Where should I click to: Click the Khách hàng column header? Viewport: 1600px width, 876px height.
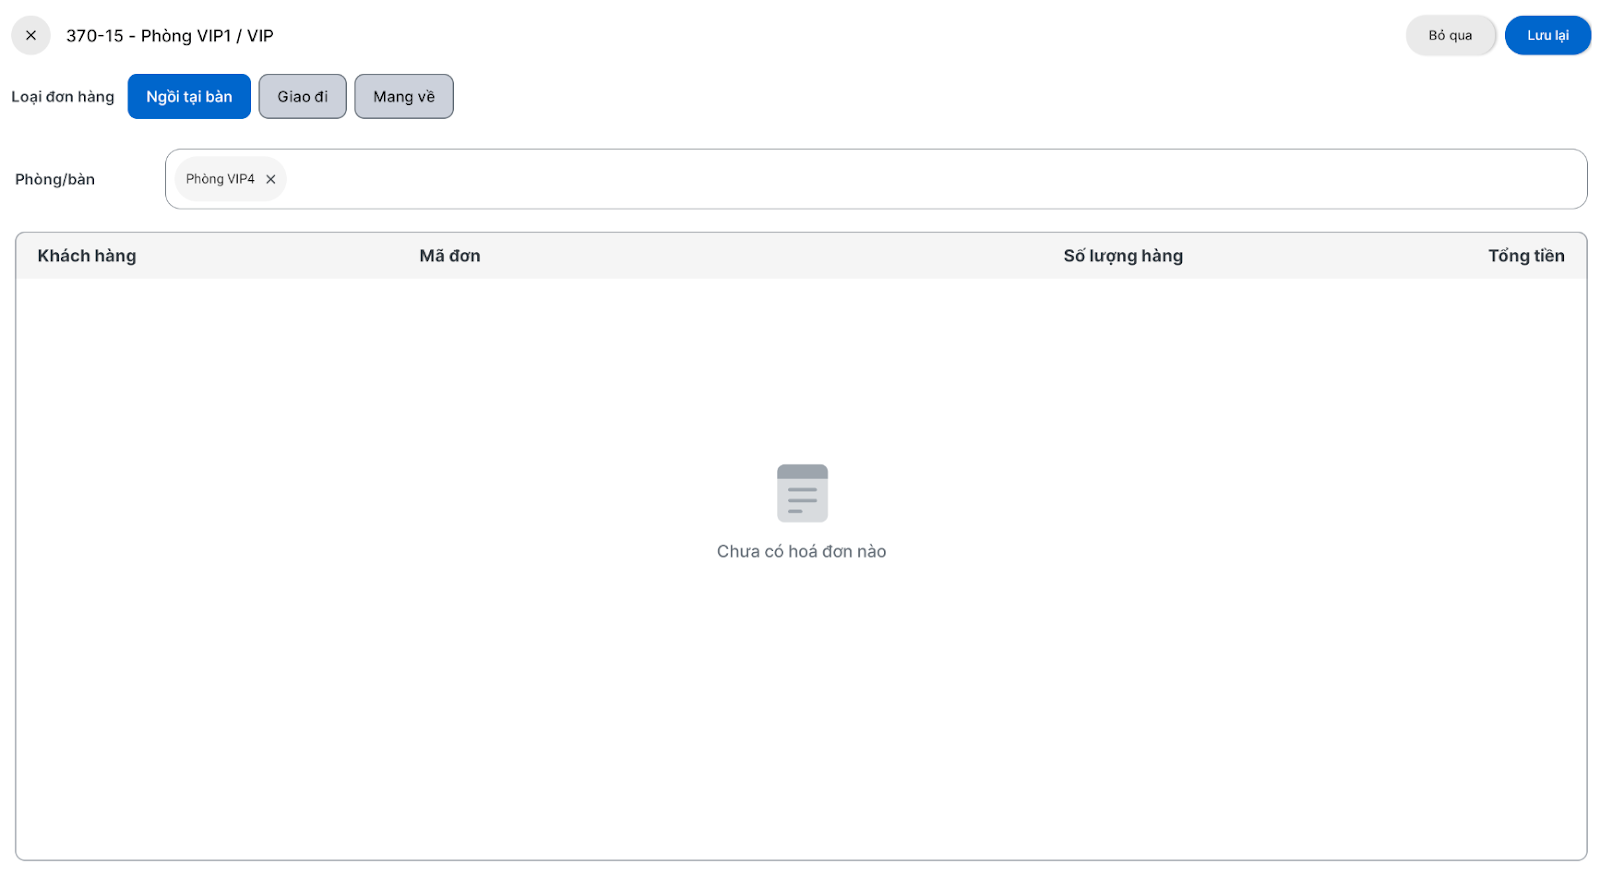click(87, 256)
